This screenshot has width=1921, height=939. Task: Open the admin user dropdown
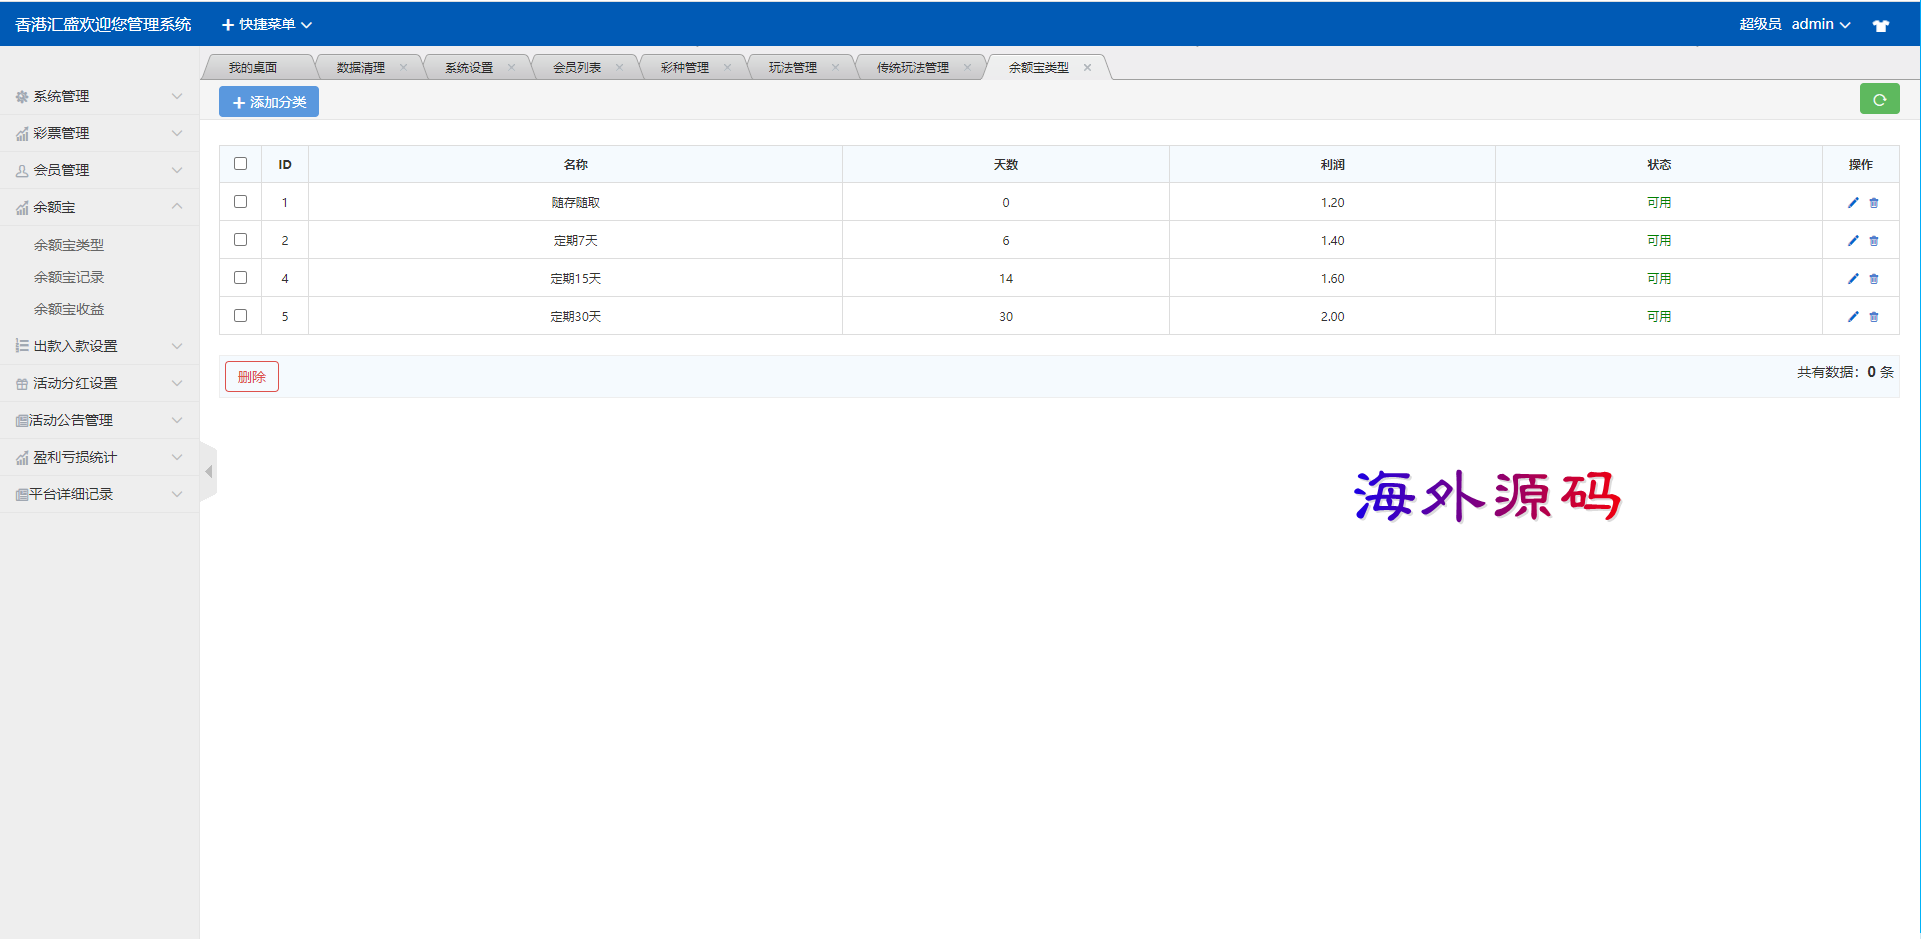(1821, 25)
